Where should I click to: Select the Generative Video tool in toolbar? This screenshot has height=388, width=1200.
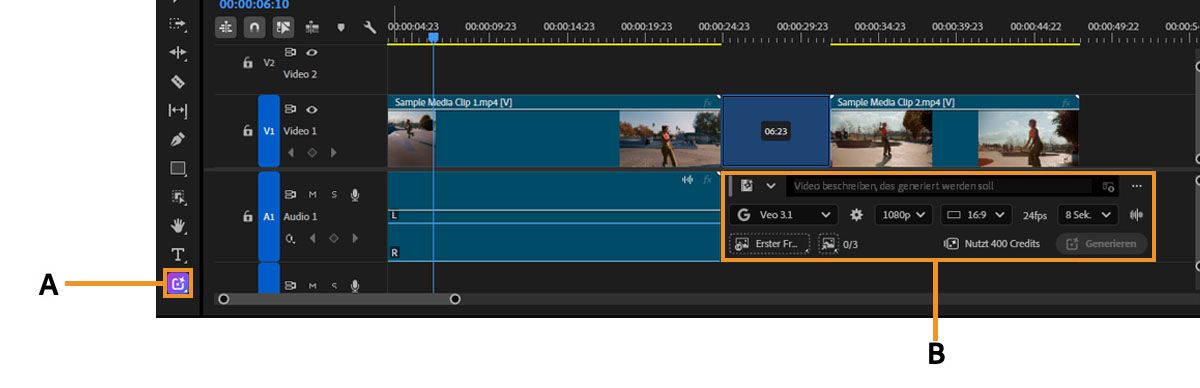point(178,283)
